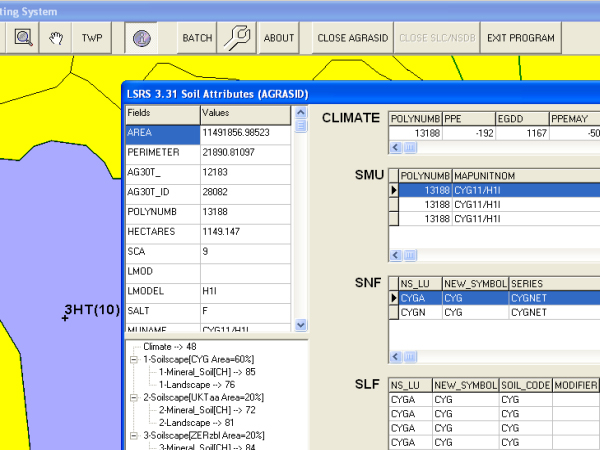Viewport: 600px width, 450px height.
Task: Select the AREA field row
Action: (x=208, y=135)
